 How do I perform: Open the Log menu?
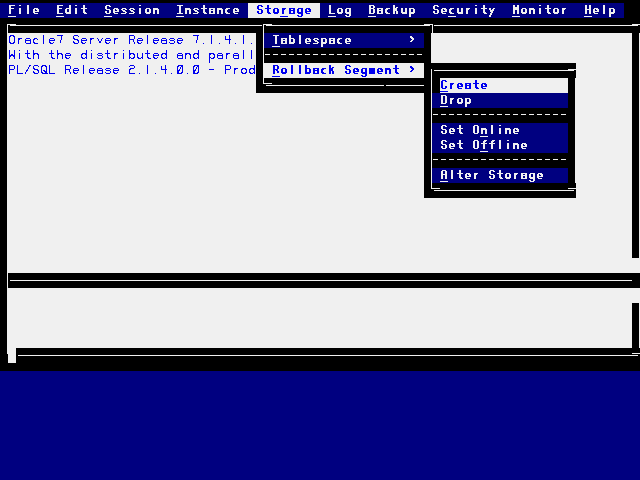(340, 10)
